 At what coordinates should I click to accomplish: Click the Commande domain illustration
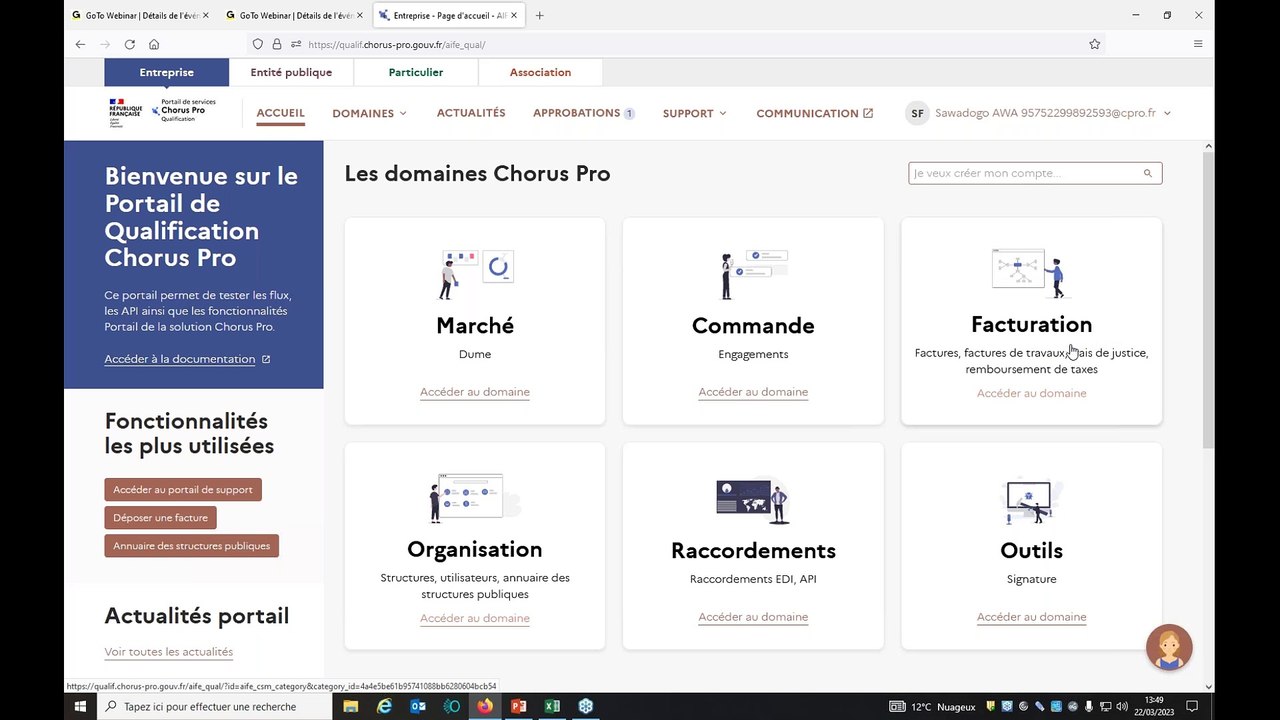click(753, 274)
